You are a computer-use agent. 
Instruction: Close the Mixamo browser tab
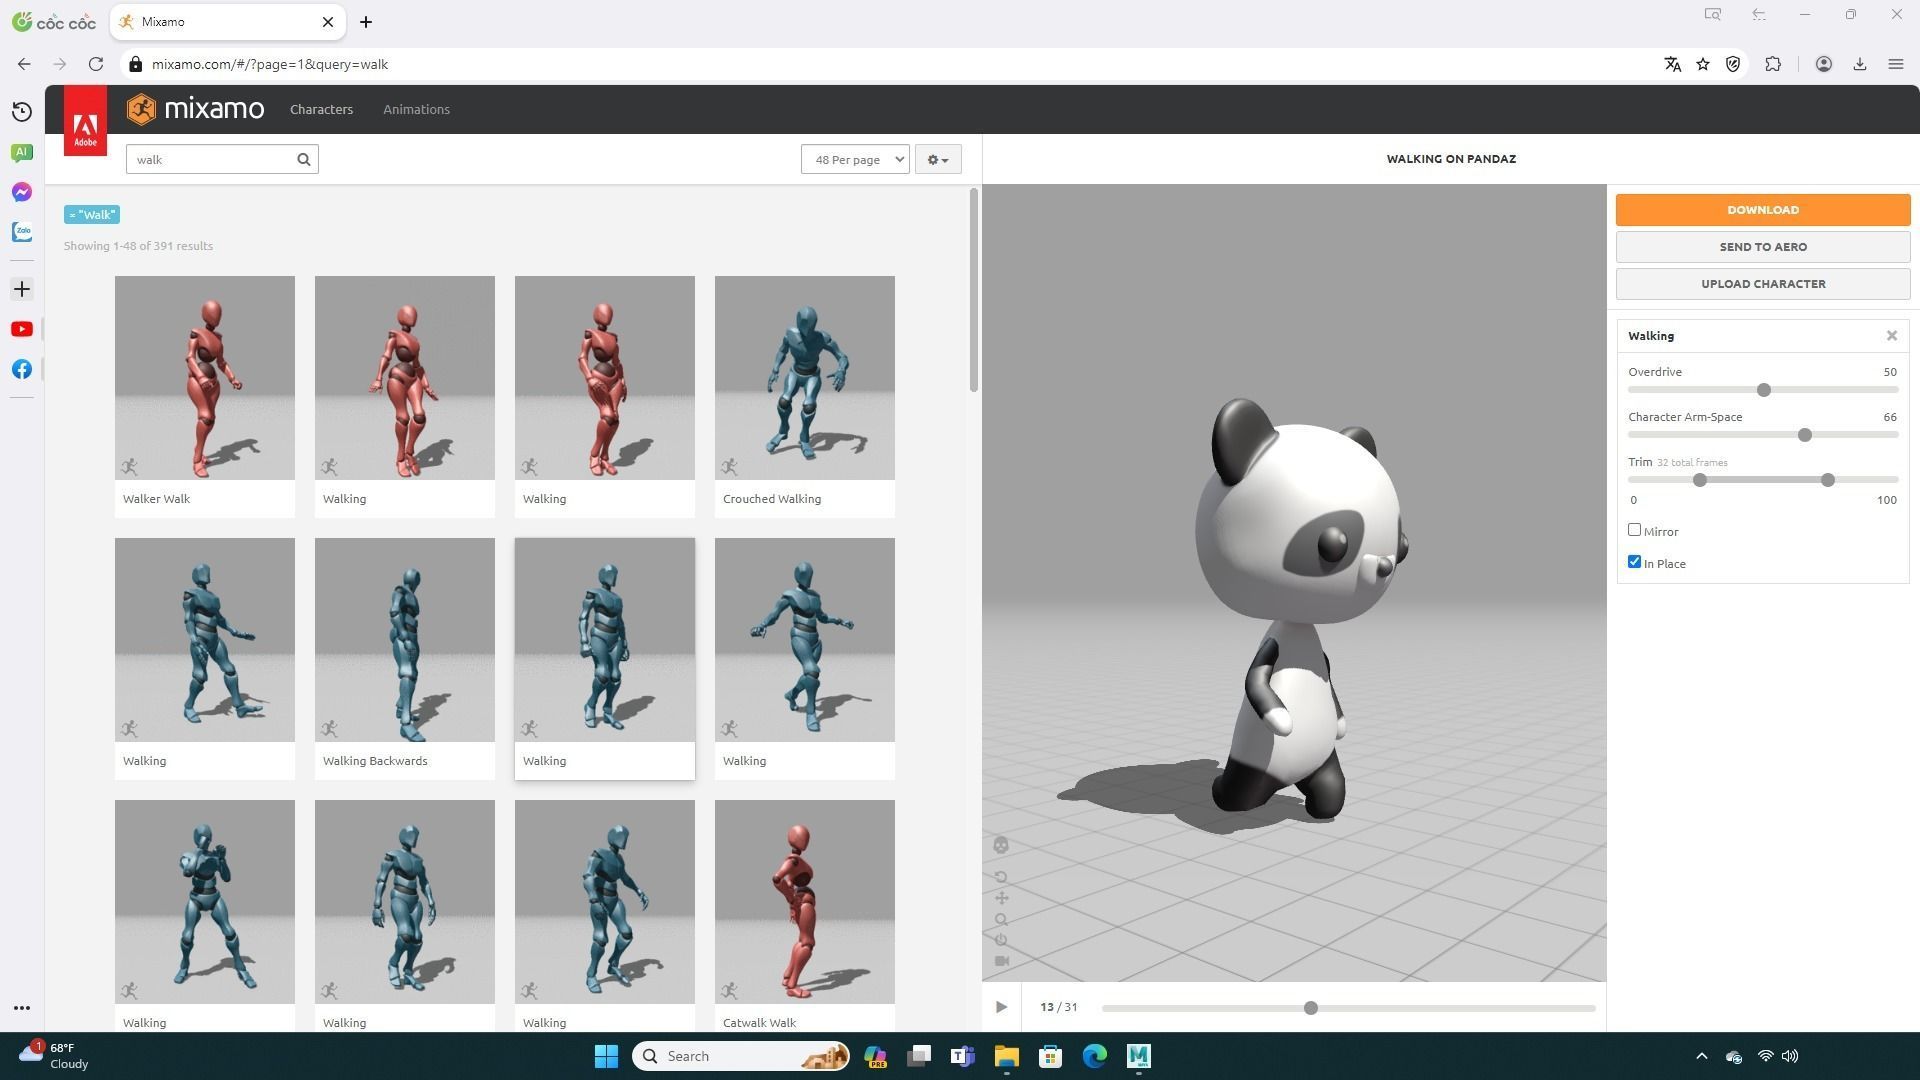click(328, 22)
